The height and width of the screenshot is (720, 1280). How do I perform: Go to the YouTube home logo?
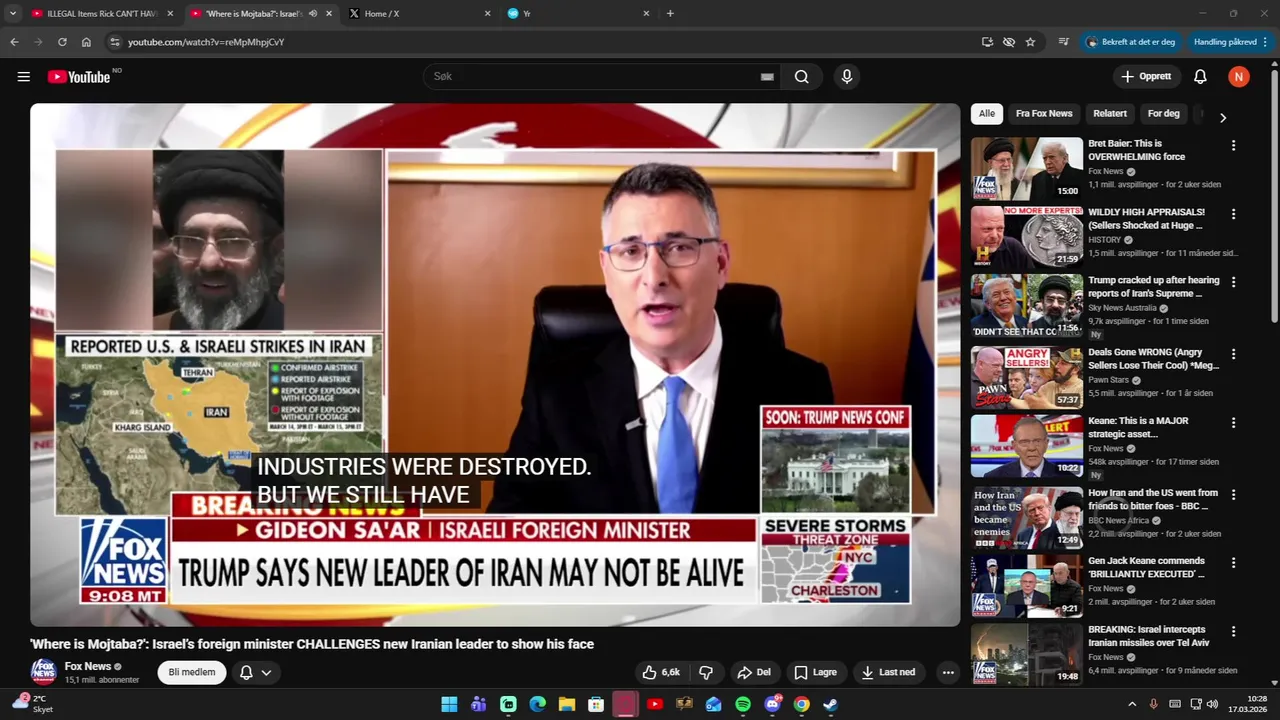click(x=79, y=77)
